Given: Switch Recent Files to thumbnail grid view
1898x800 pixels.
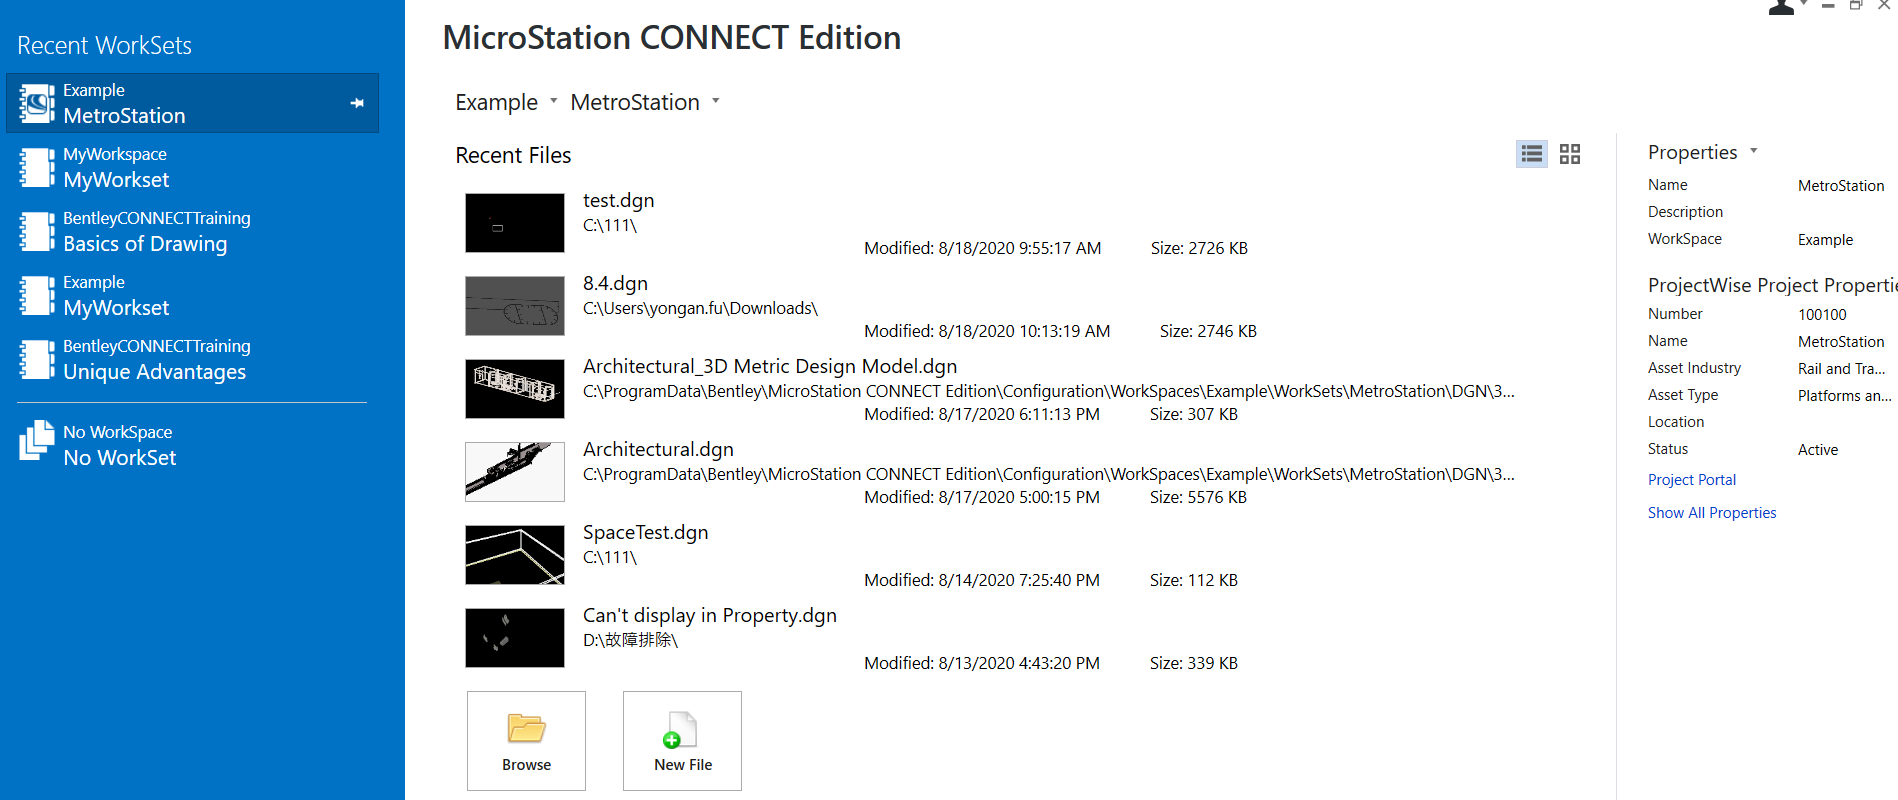Looking at the screenshot, I should (1570, 154).
